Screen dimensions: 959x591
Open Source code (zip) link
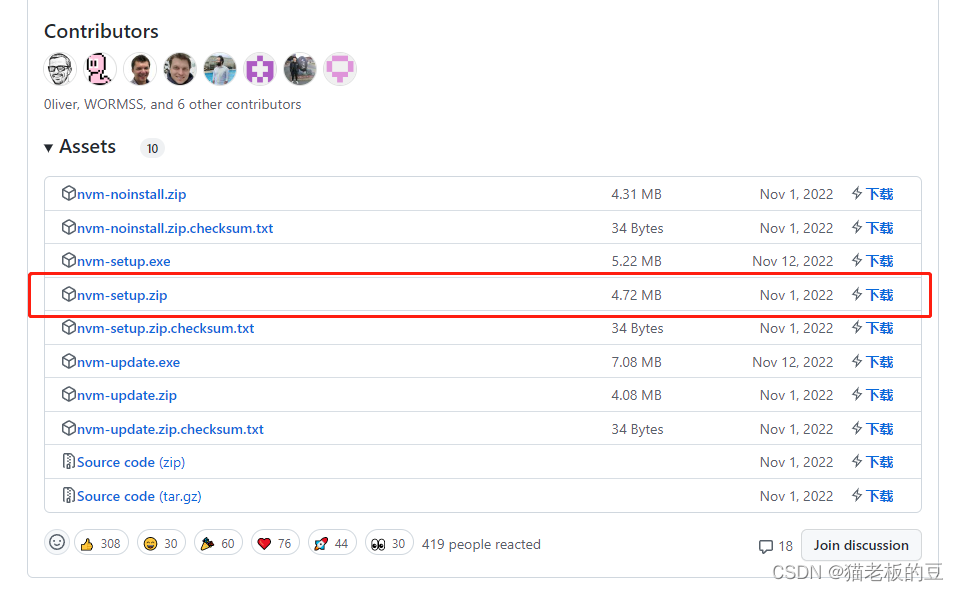[131, 463]
